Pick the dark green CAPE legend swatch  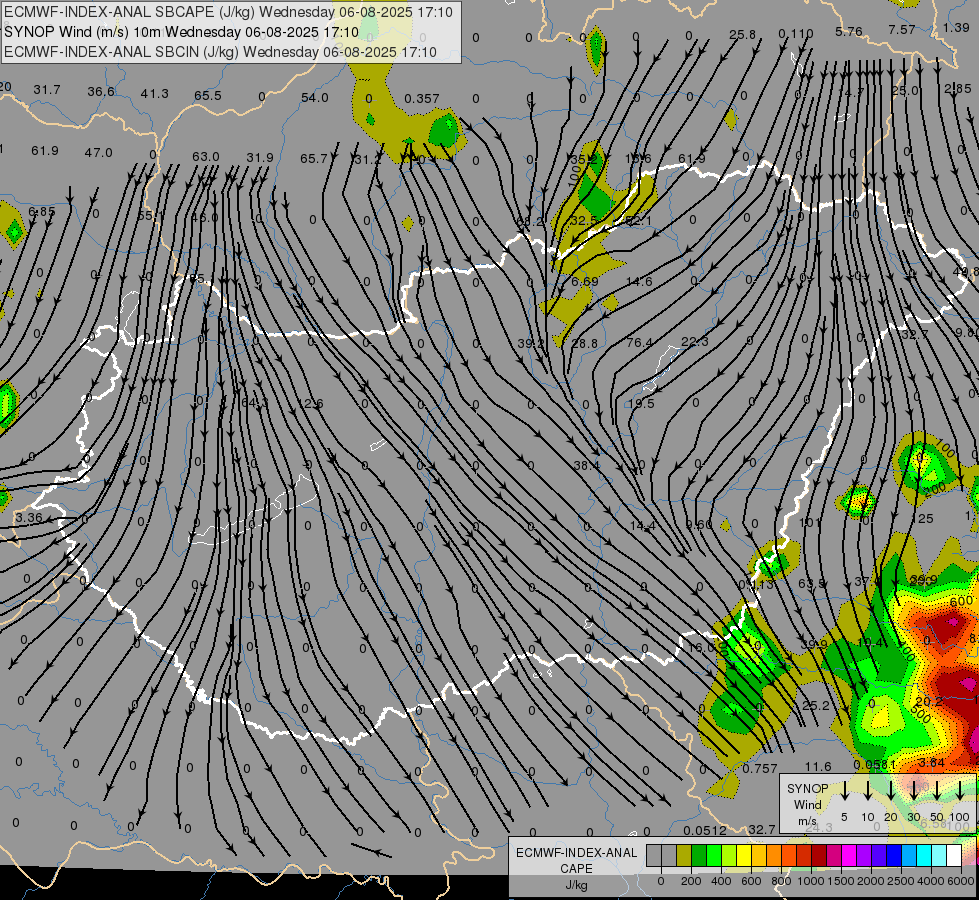(x=699, y=856)
